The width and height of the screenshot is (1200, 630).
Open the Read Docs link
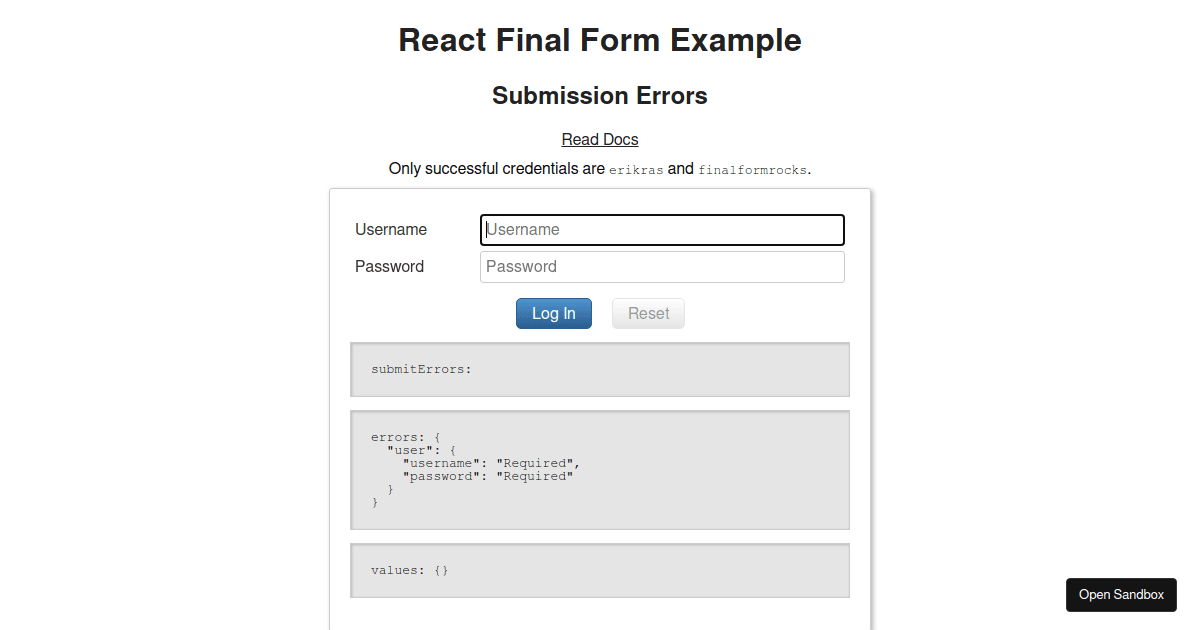(599, 139)
